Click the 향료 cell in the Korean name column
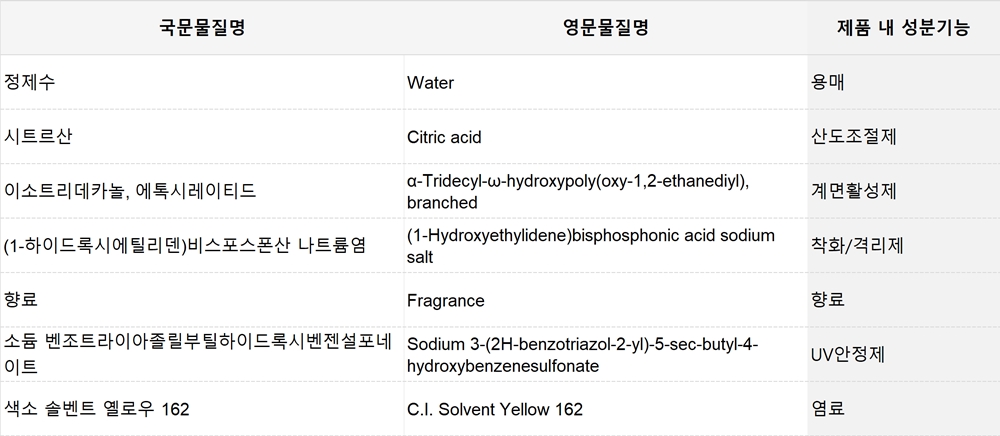The width and height of the screenshot is (1000, 436). (x=202, y=300)
